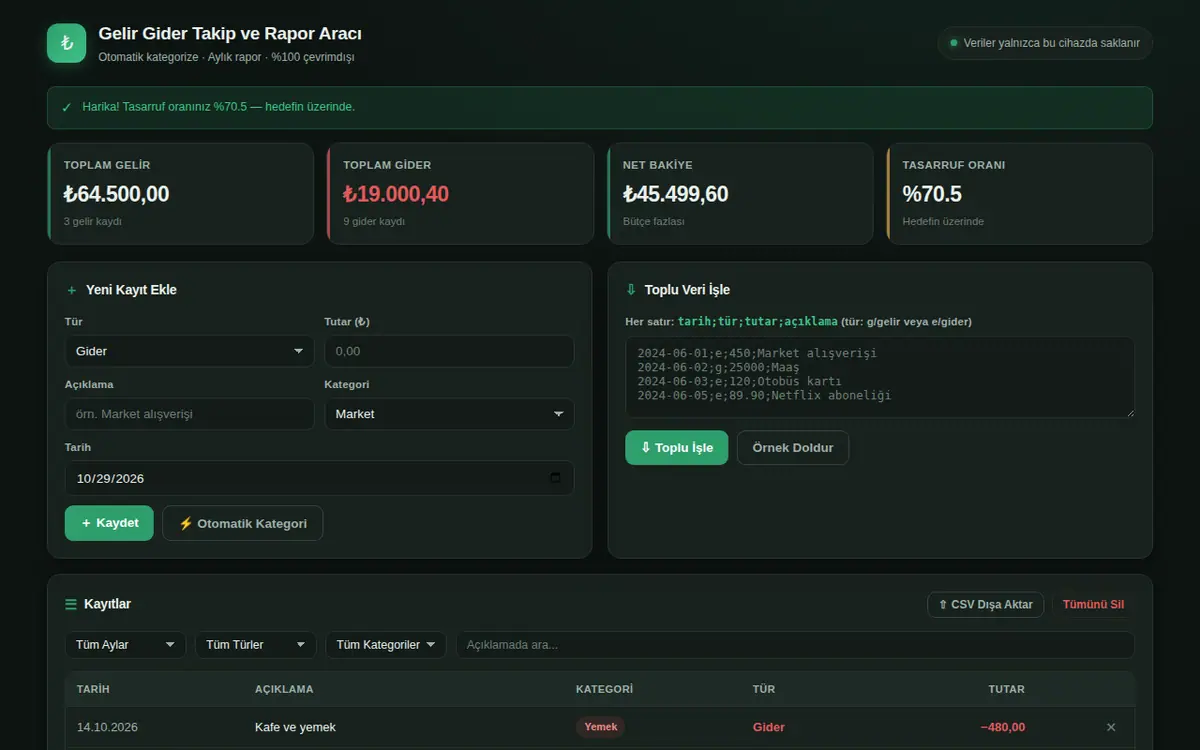The height and width of the screenshot is (750, 1200).
Task: Click the Kaydet save button
Action: 109,523
